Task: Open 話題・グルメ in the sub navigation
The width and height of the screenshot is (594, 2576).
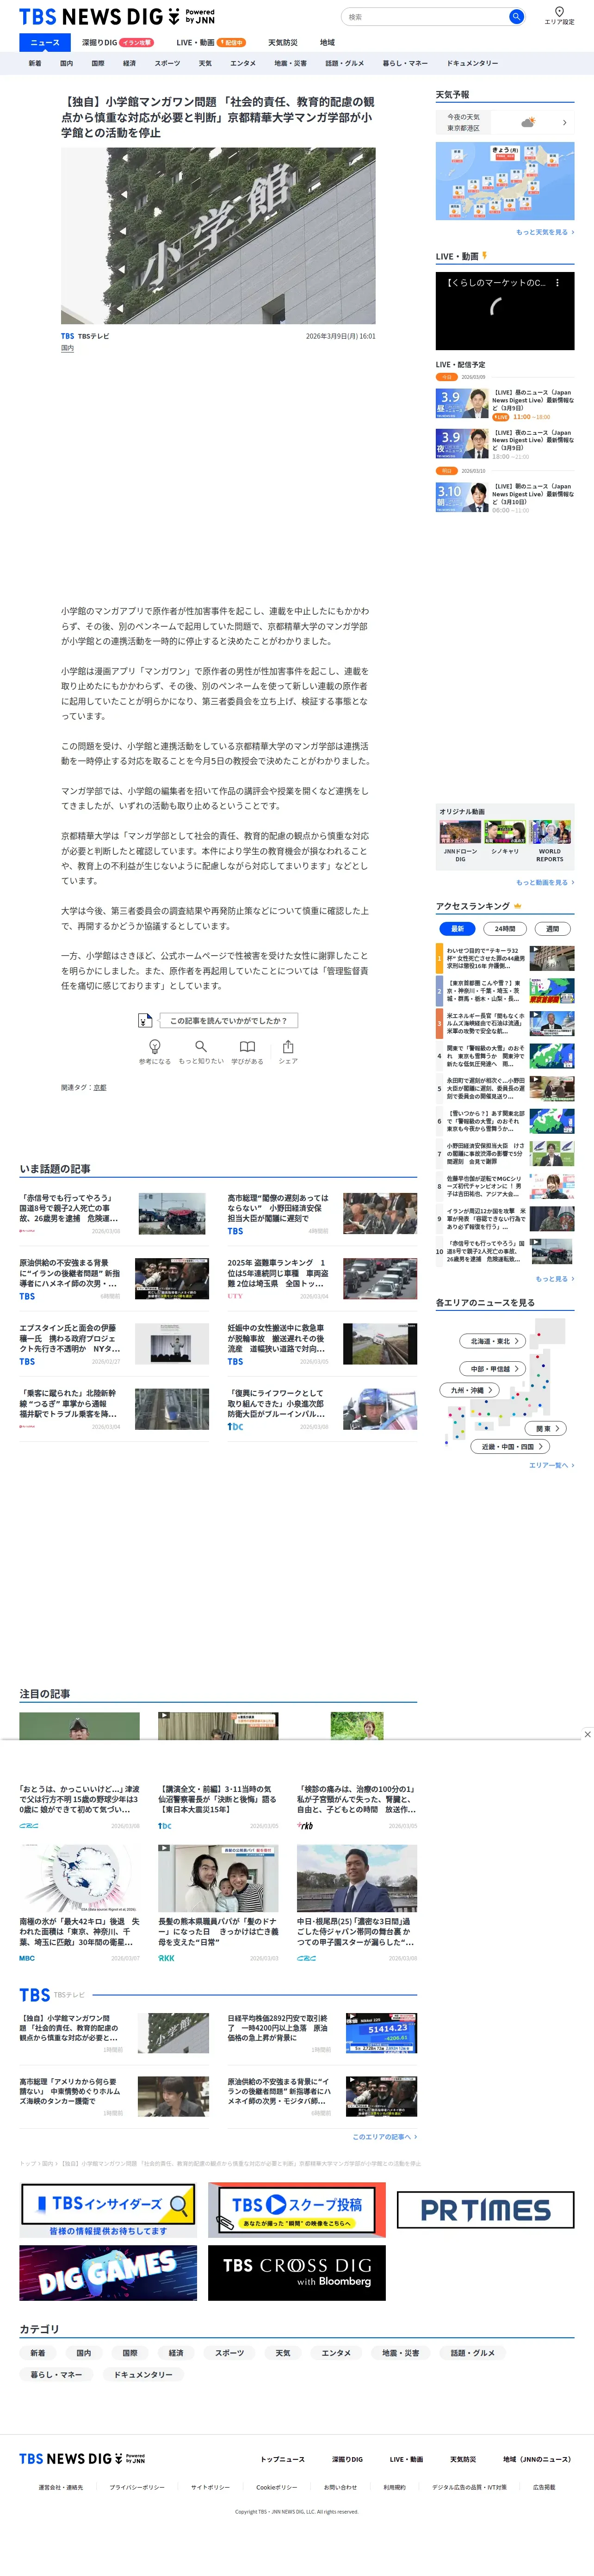Action: (x=344, y=63)
